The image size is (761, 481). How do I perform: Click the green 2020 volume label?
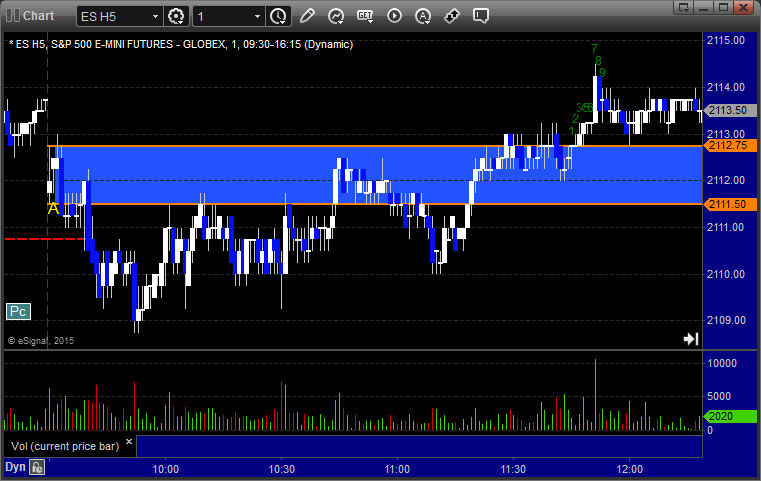pyautogui.click(x=730, y=416)
